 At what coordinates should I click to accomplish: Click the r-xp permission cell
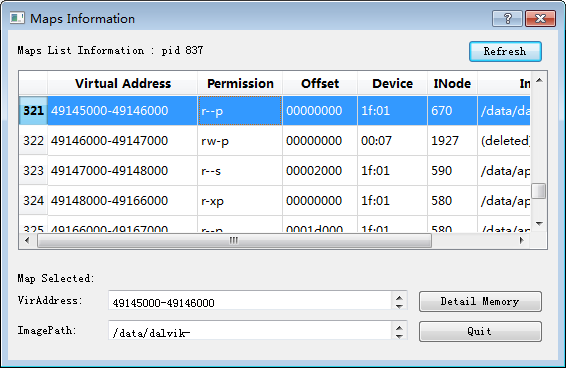[240, 200]
